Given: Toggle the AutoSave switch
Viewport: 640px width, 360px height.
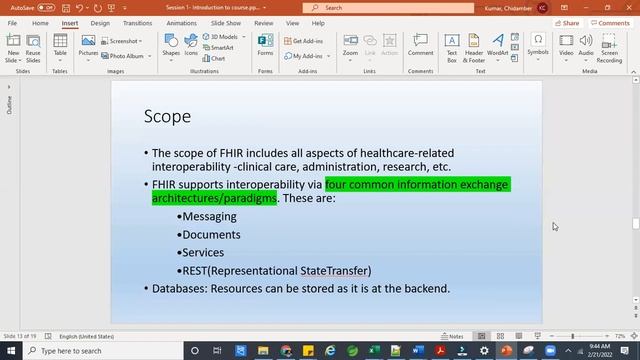Looking at the screenshot, I should 46,8.
